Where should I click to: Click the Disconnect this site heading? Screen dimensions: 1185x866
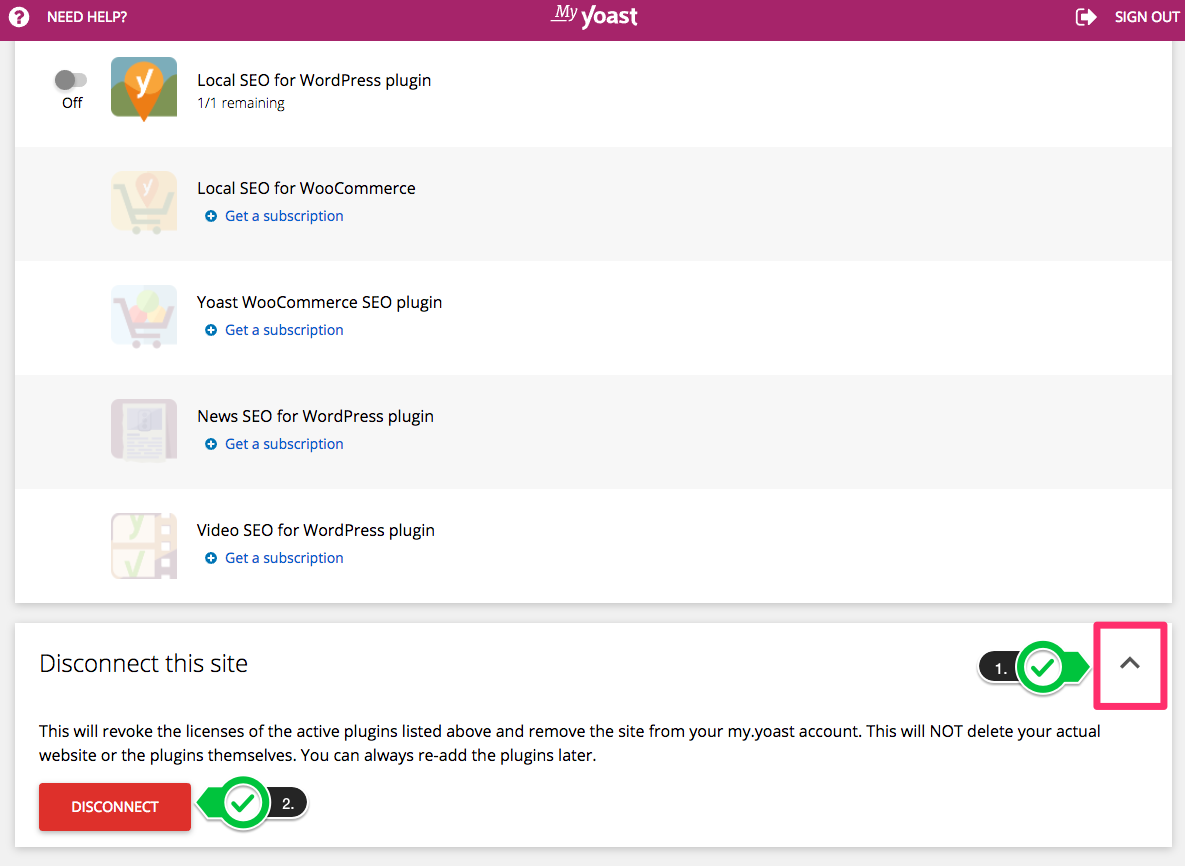coord(143,664)
